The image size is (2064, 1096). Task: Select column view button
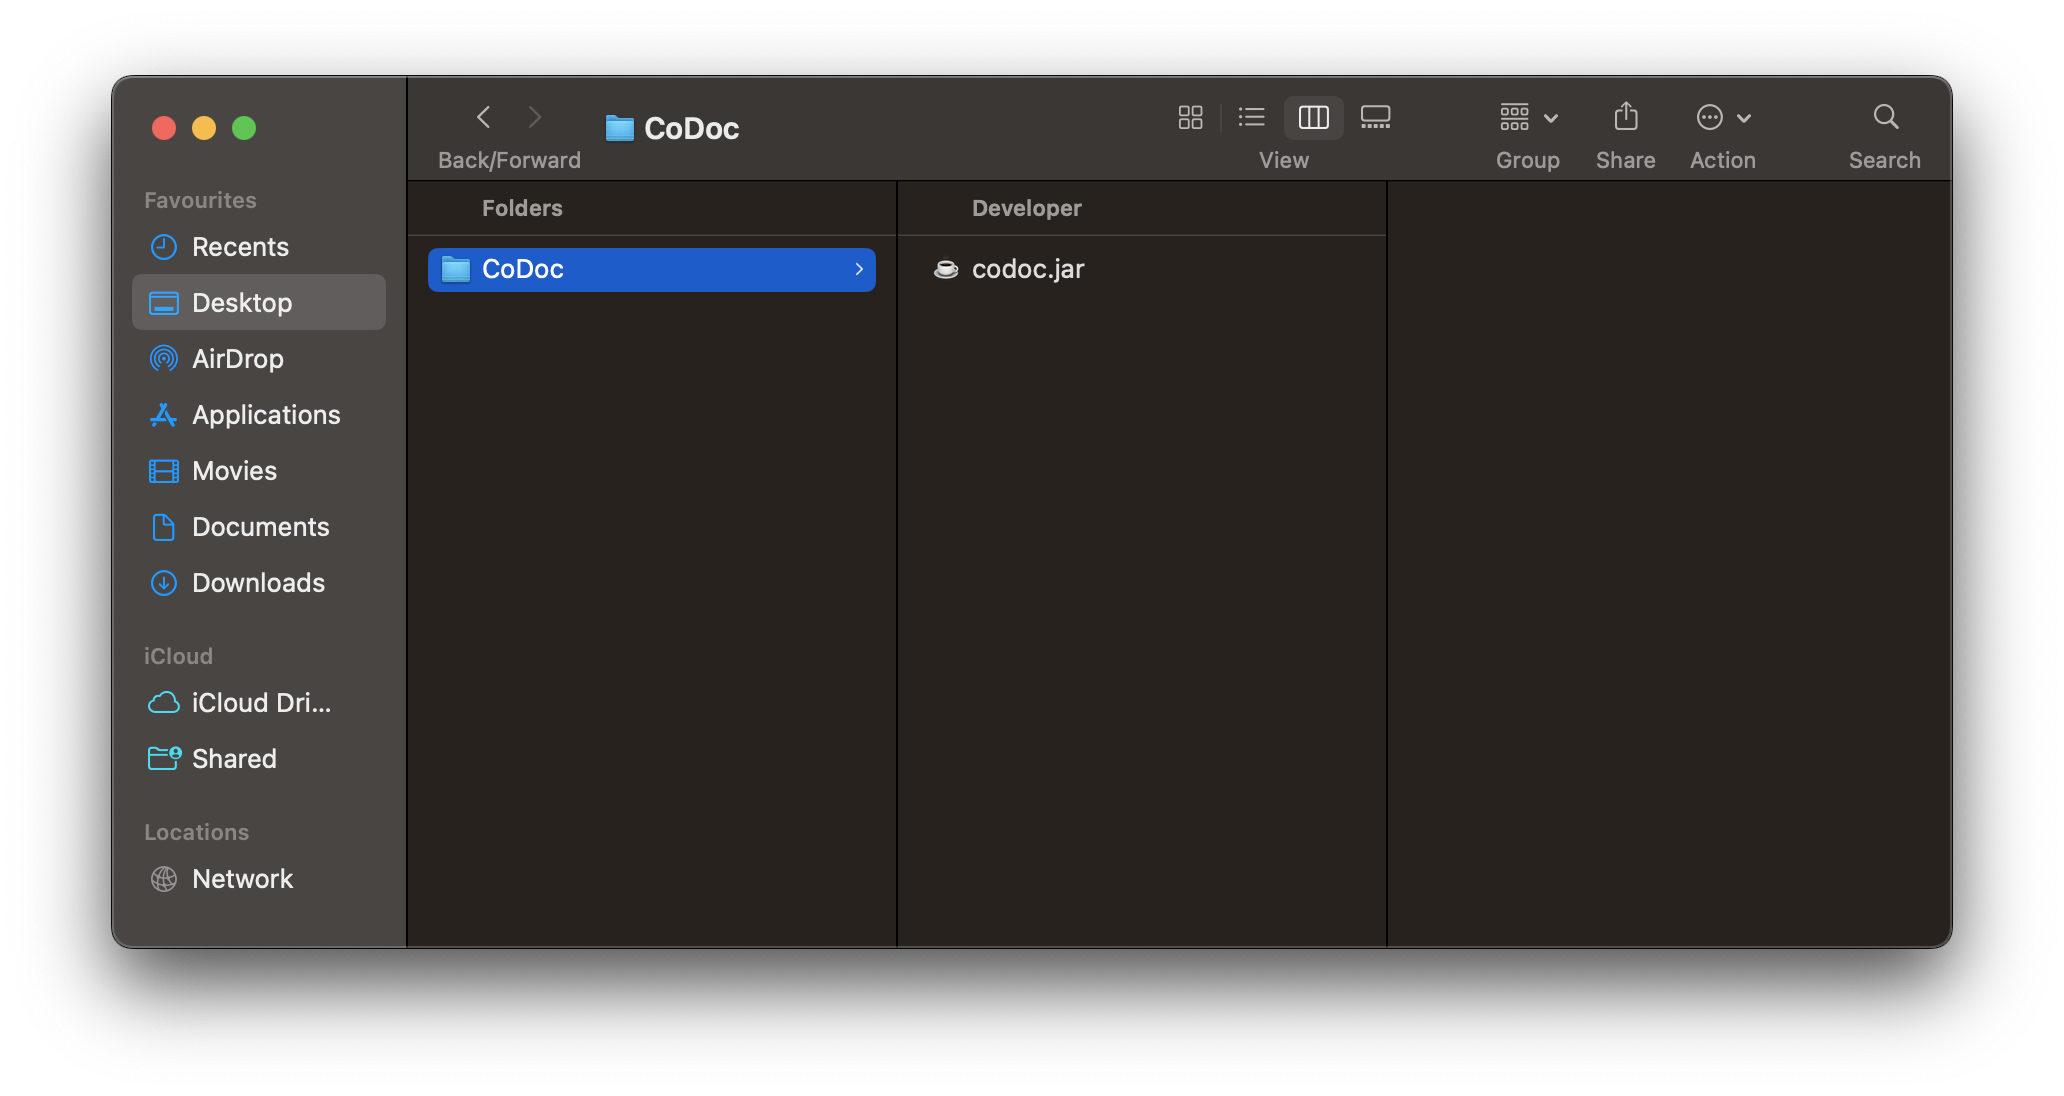pyautogui.click(x=1313, y=117)
